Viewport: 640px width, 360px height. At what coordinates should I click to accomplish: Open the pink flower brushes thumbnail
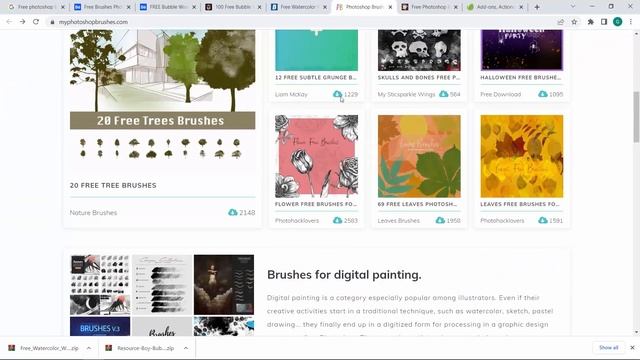(316, 156)
